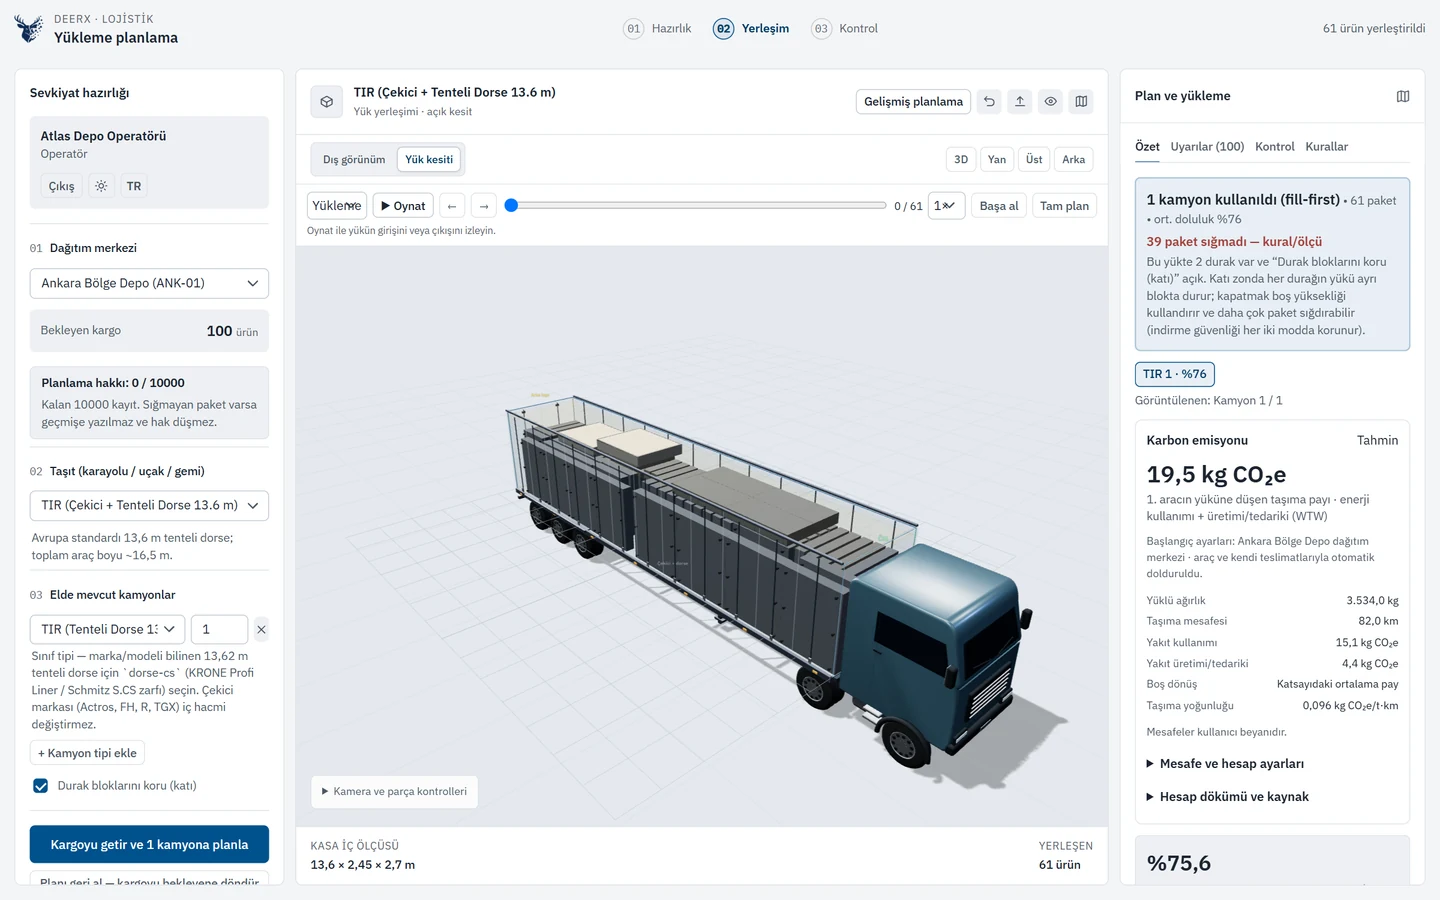The height and width of the screenshot is (900, 1440).
Task: Open Dağıtım merkezi dropdown Ankara Bölge Depo
Action: click(x=149, y=283)
